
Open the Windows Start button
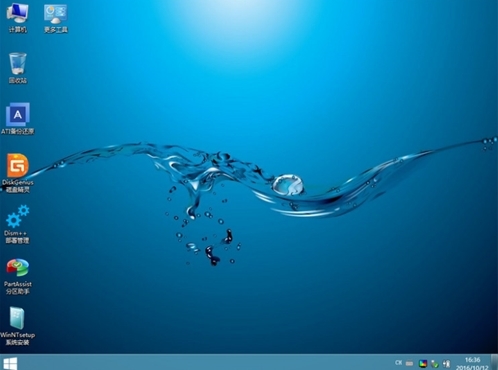[10, 363]
